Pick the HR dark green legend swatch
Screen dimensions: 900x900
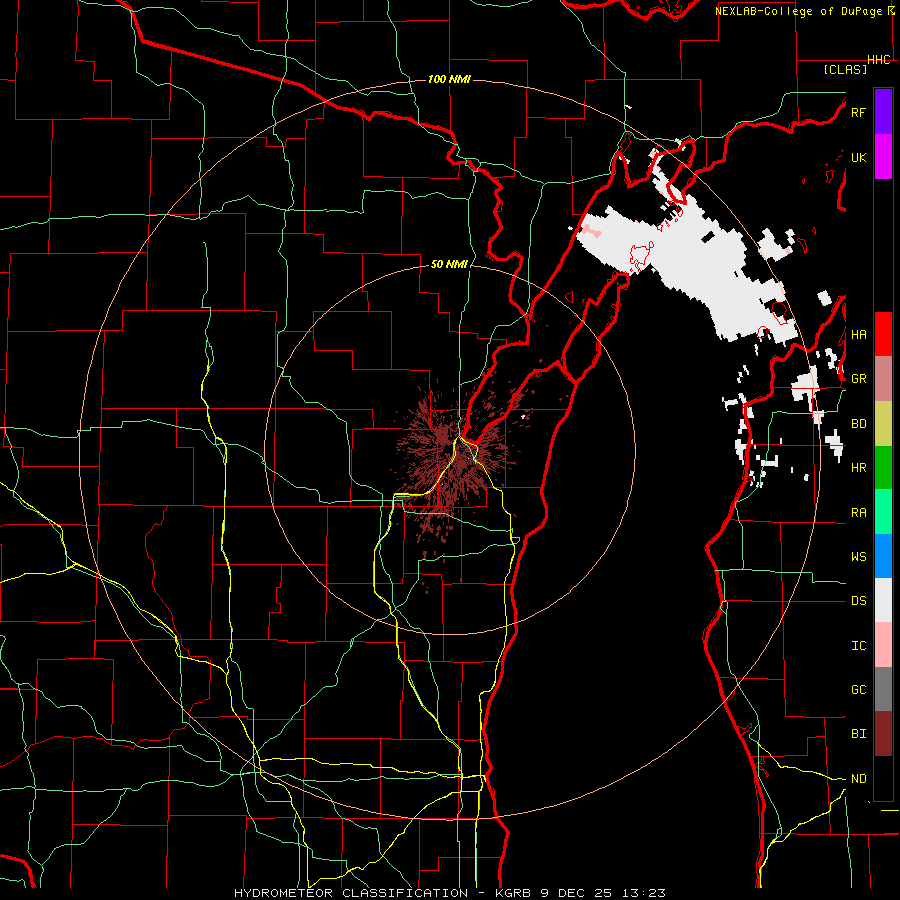pos(883,468)
